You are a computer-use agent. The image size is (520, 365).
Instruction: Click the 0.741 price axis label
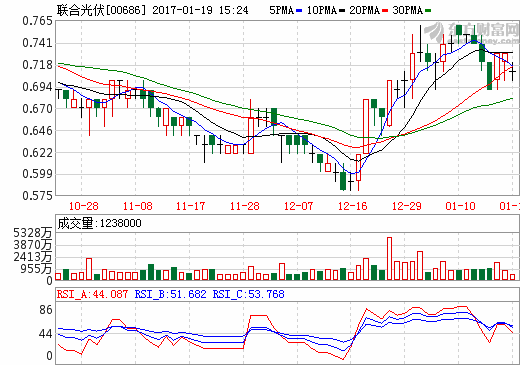tap(37, 43)
